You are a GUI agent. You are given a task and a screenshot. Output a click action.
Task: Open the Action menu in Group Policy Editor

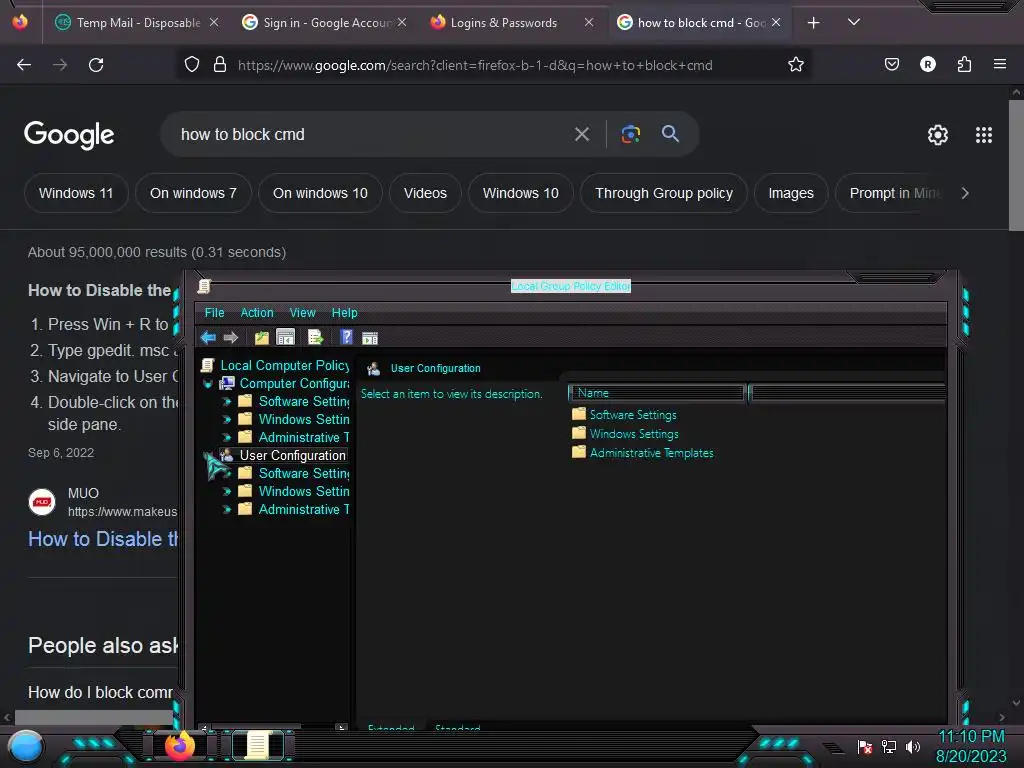(x=257, y=313)
